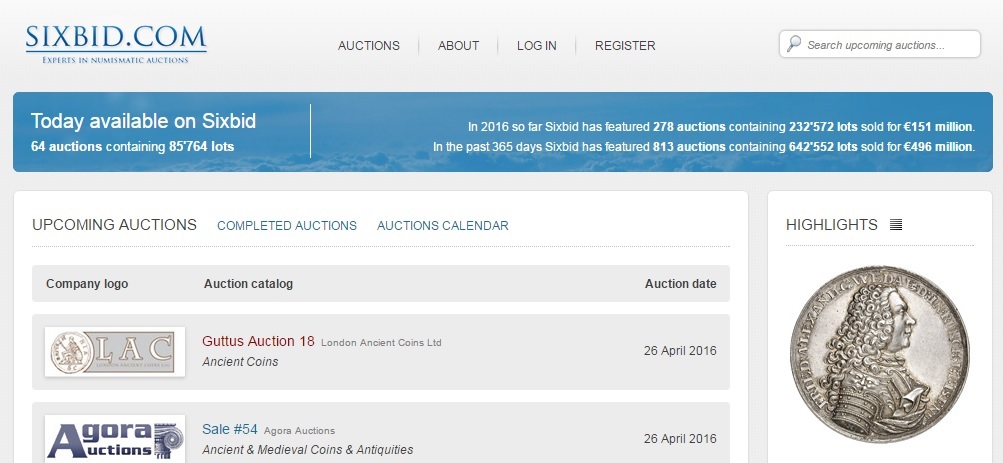Click 64 auctions containing 85'764 lots text
1003x463 pixels.
pos(132,146)
